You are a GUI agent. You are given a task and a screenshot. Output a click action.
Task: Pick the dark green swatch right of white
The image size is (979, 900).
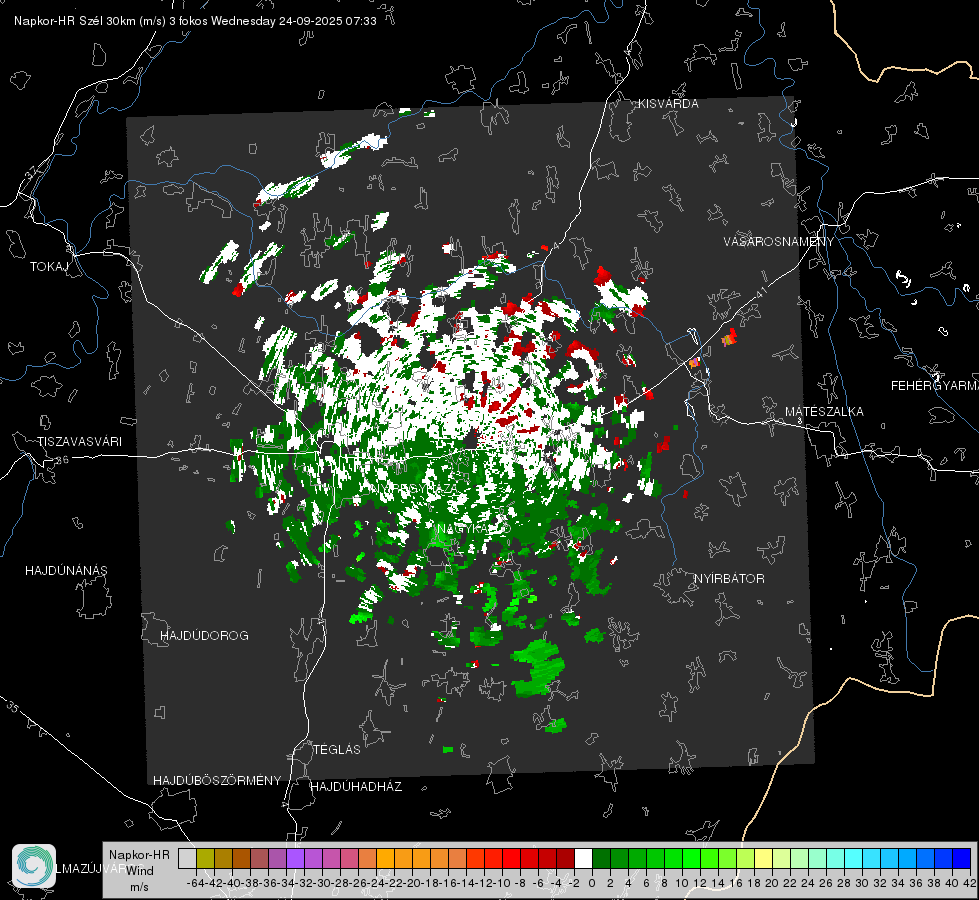tap(601, 858)
